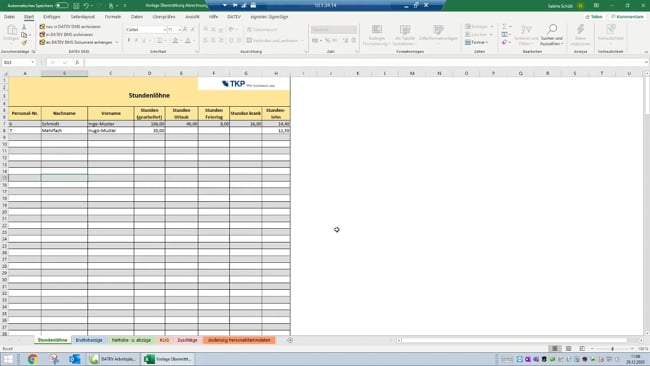
Task: Click the large Einfügen paste icon
Action: click(x=12, y=30)
